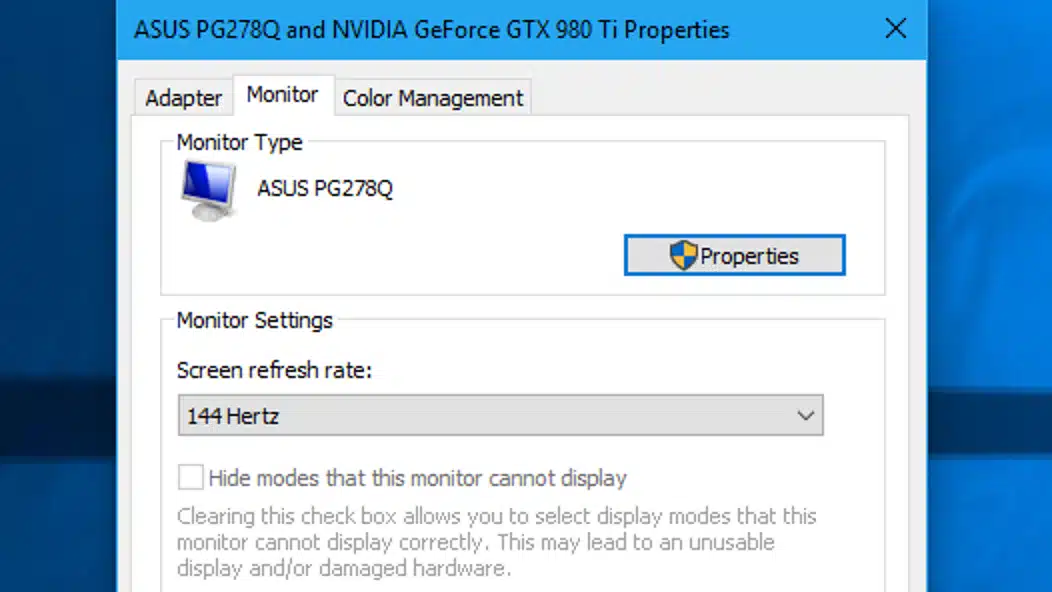This screenshot has height=592, width=1052.
Task: Select the Monitor tab
Action: pyautogui.click(x=282, y=95)
